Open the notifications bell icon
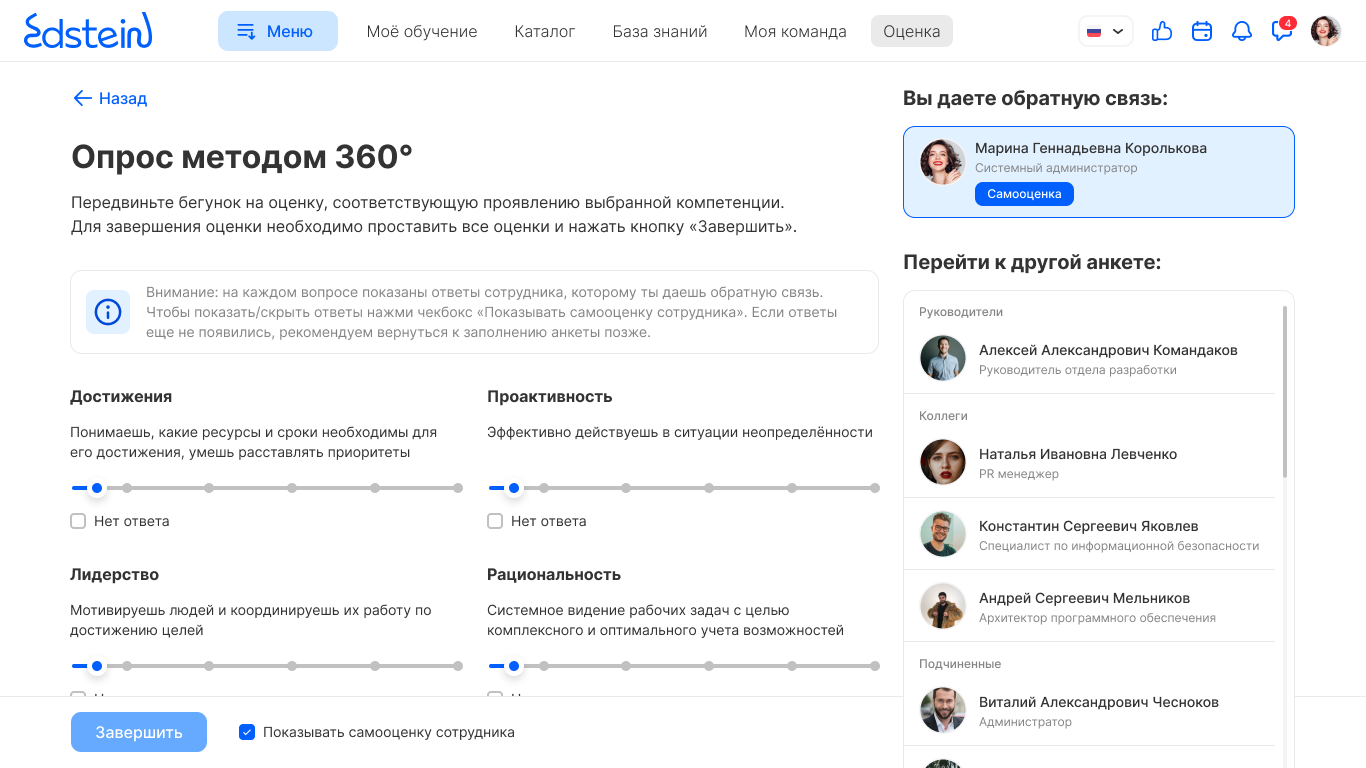Screen dimensions: 1366x768 [1242, 31]
